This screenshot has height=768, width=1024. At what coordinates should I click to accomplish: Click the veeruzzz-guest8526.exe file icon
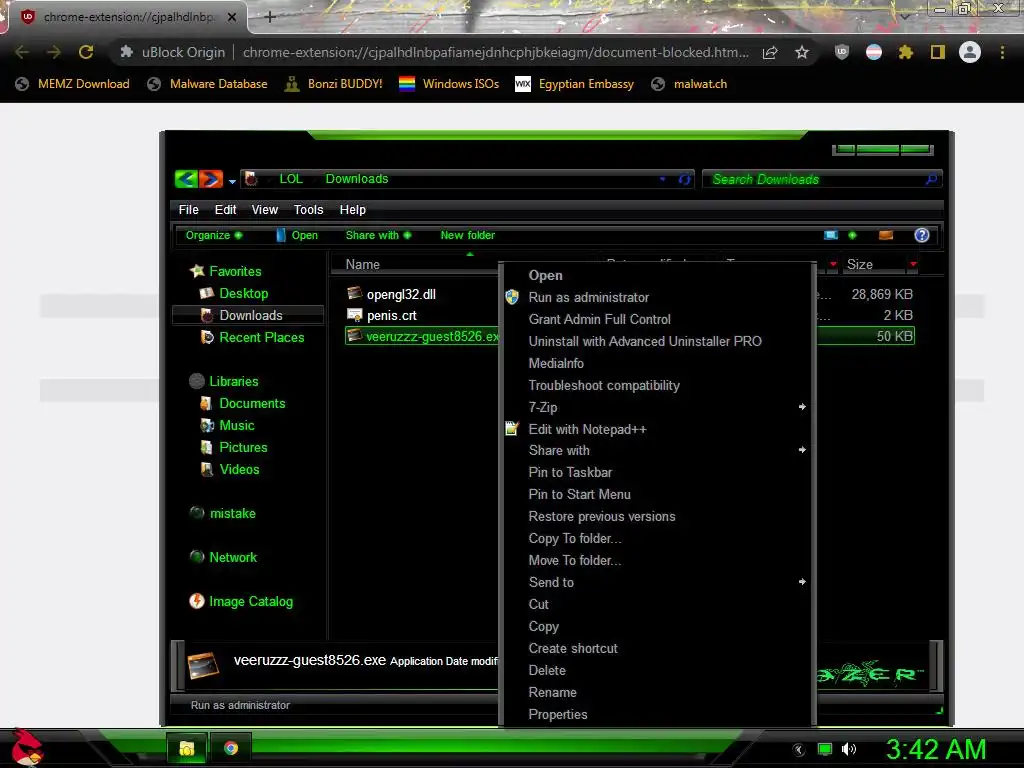point(355,336)
